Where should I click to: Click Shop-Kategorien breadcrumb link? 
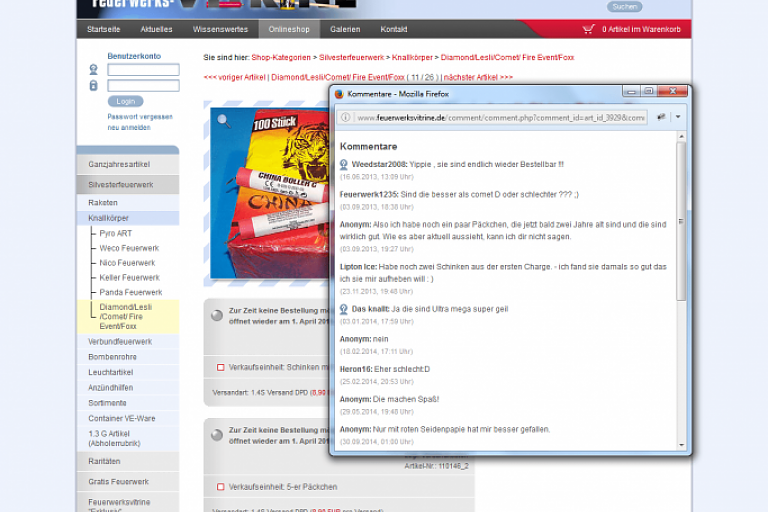point(281,57)
